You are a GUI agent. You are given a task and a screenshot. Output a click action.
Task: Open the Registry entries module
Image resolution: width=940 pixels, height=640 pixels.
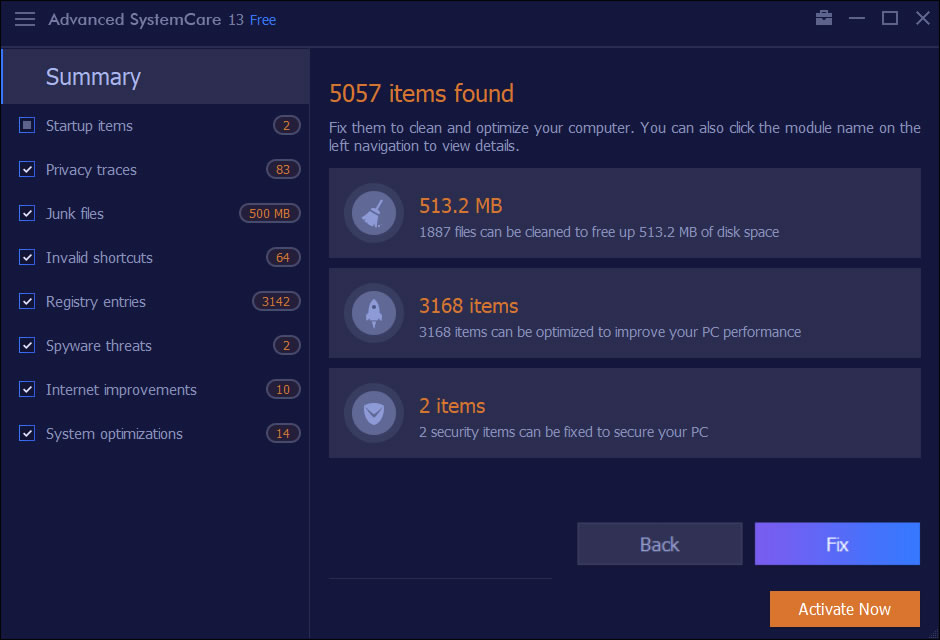pyautogui.click(x=96, y=301)
